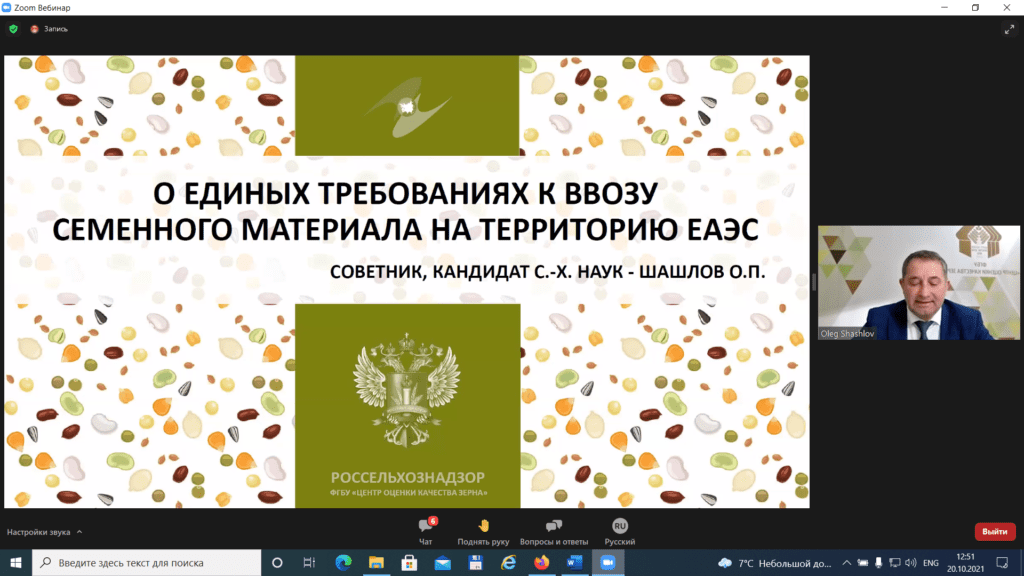Switch keyboard input language ENG in the tray
Viewport: 1024px width, 576px height.
930,563
